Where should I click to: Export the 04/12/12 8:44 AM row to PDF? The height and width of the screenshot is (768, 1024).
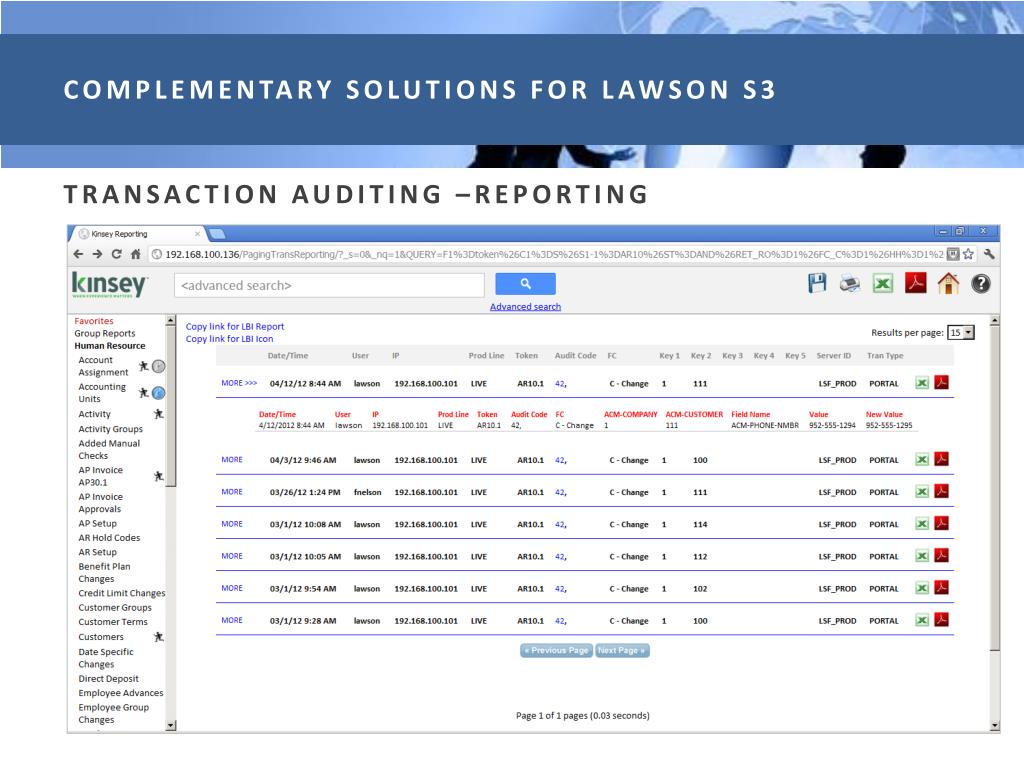(941, 383)
